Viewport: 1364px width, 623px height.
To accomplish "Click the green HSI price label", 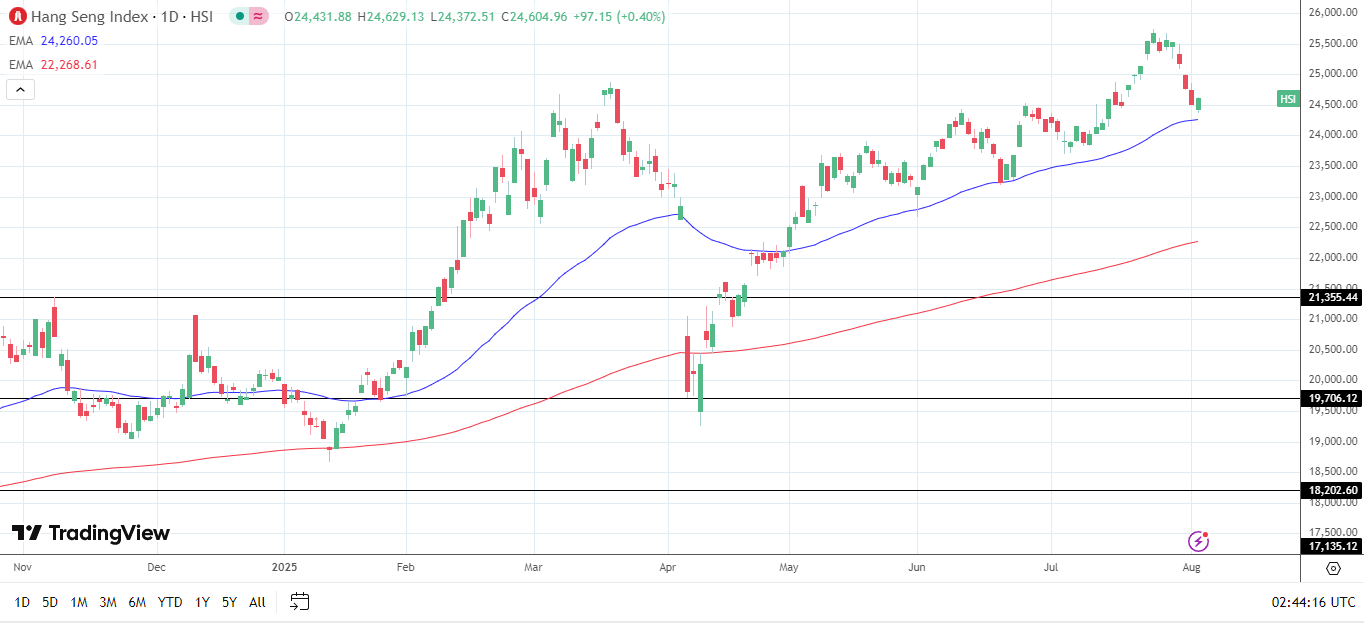I will point(1288,99).
